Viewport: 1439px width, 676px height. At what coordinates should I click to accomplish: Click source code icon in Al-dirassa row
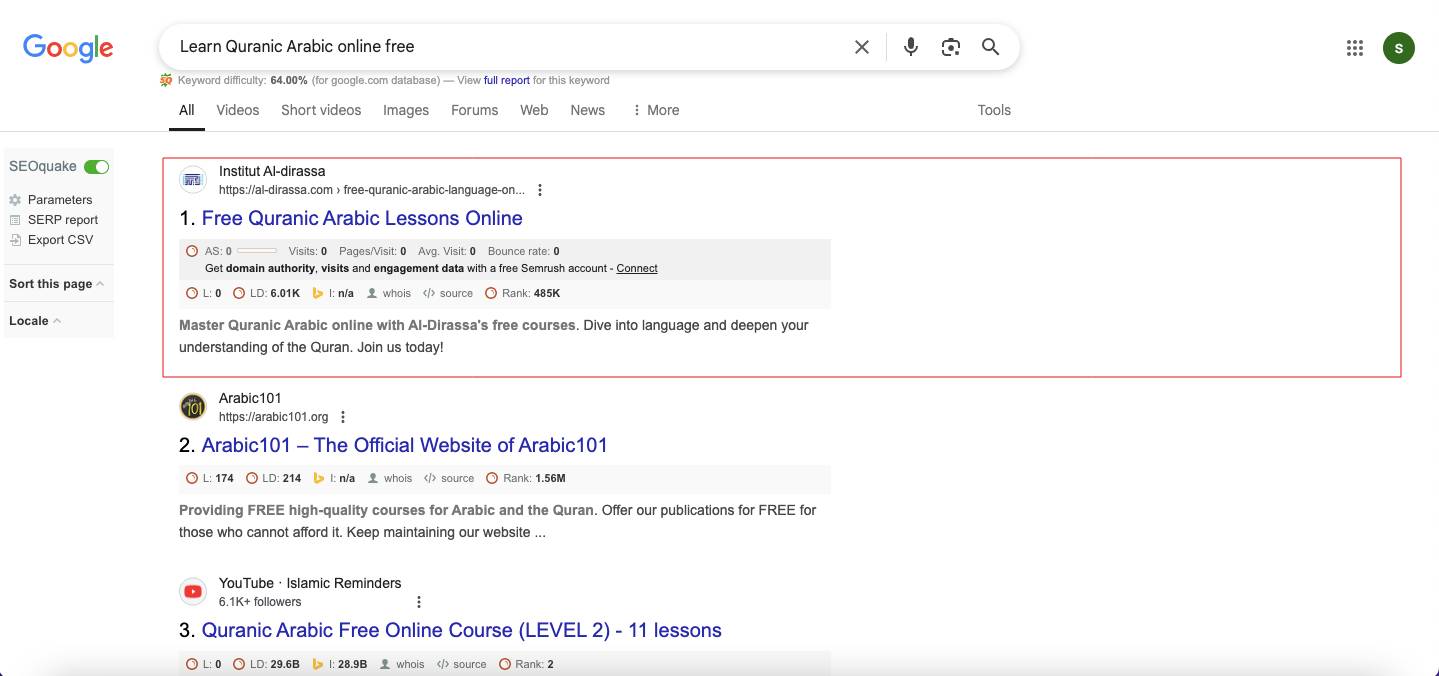[x=428, y=294]
